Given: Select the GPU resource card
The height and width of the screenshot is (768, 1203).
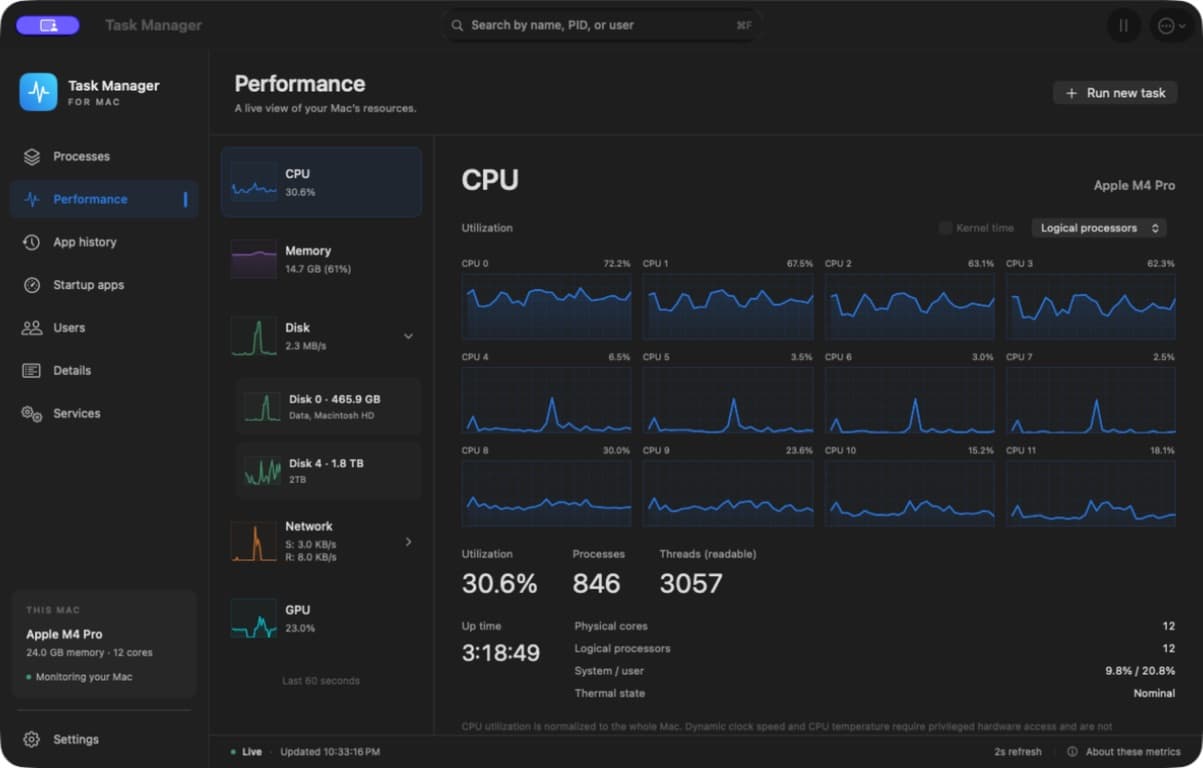Looking at the screenshot, I should (x=321, y=618).
